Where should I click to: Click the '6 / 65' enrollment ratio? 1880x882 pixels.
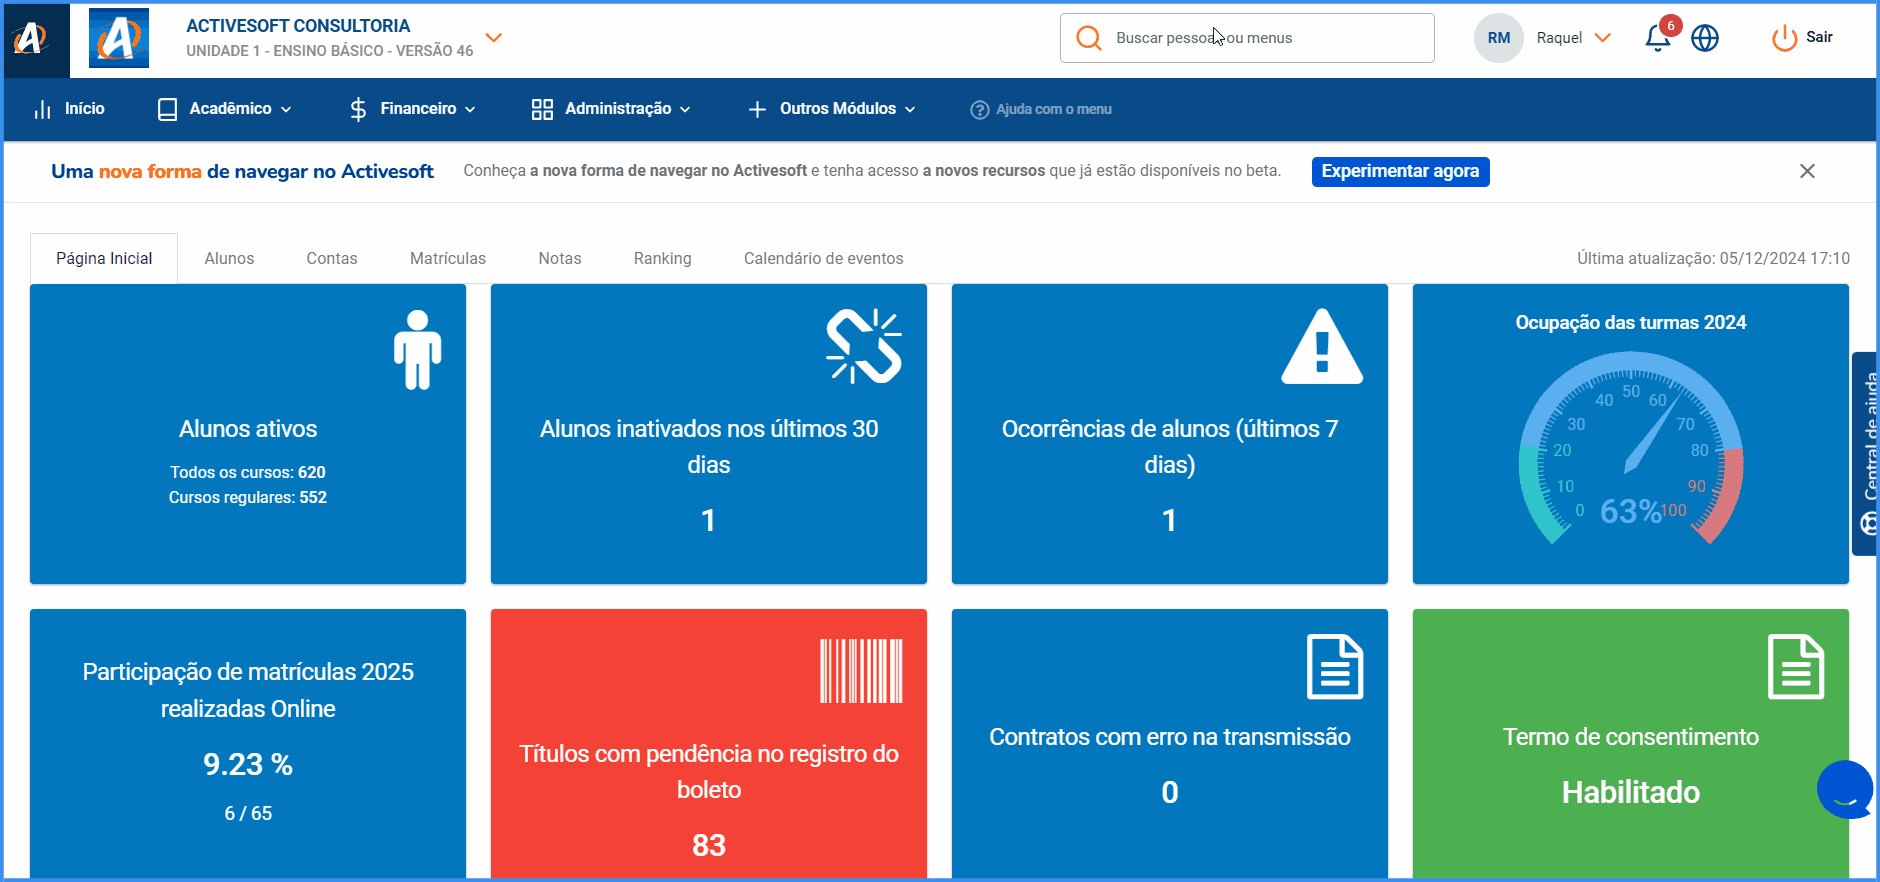click(248, 814)
